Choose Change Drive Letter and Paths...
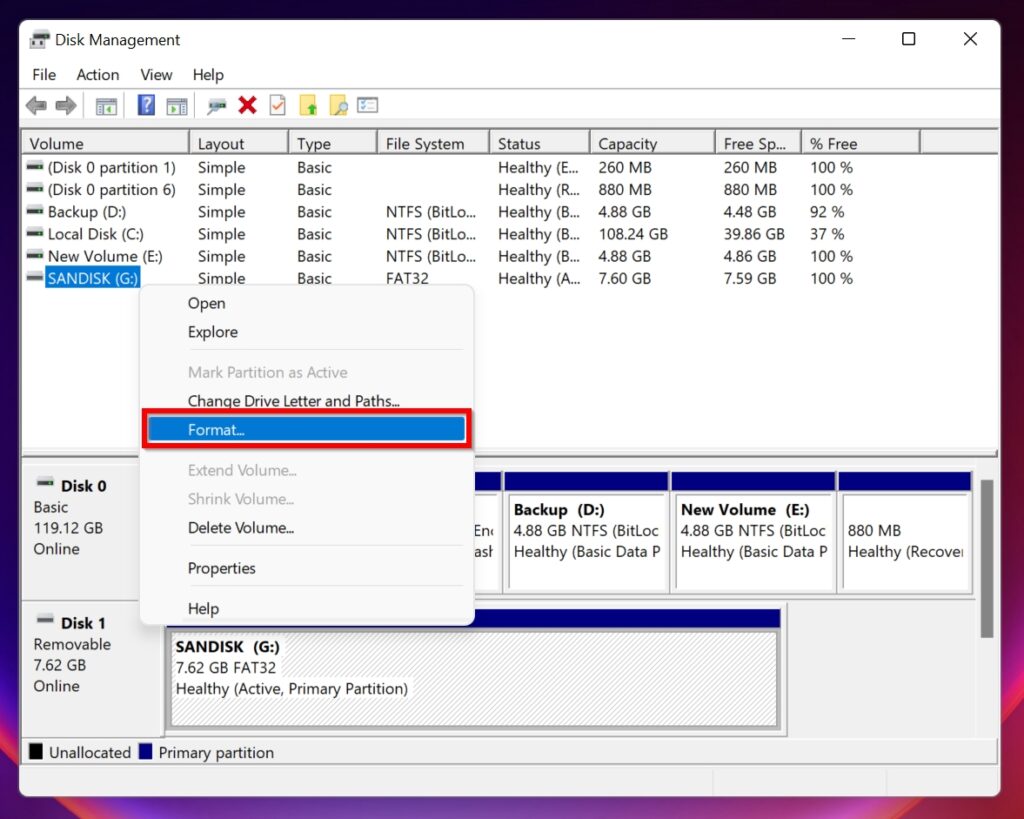The height and width of the screenshot is (819, 1024). [294, 401]
